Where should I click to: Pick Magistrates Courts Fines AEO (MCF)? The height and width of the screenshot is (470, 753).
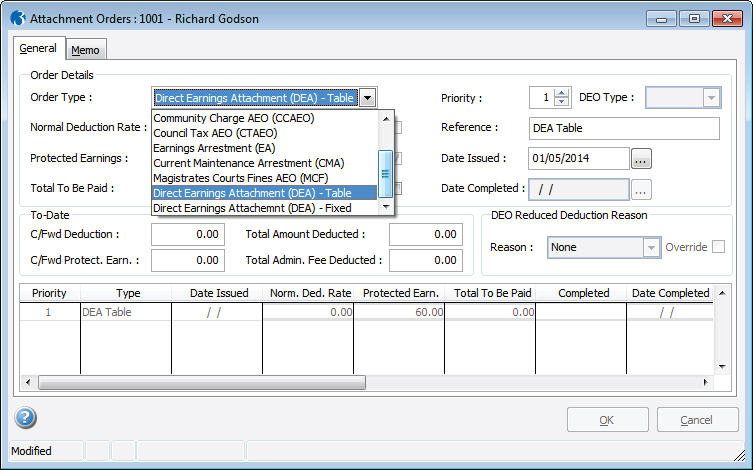click(x=265, y=178)
